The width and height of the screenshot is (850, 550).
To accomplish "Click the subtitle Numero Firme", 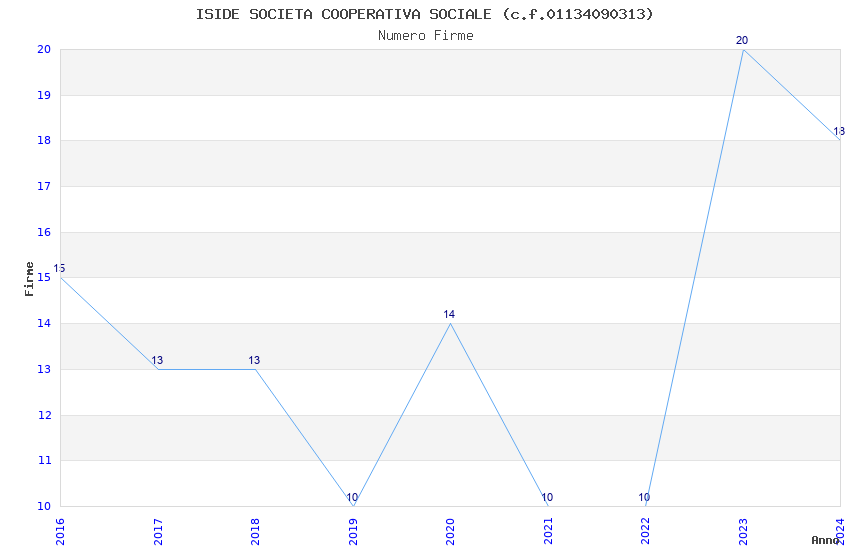I will [426, 35].
